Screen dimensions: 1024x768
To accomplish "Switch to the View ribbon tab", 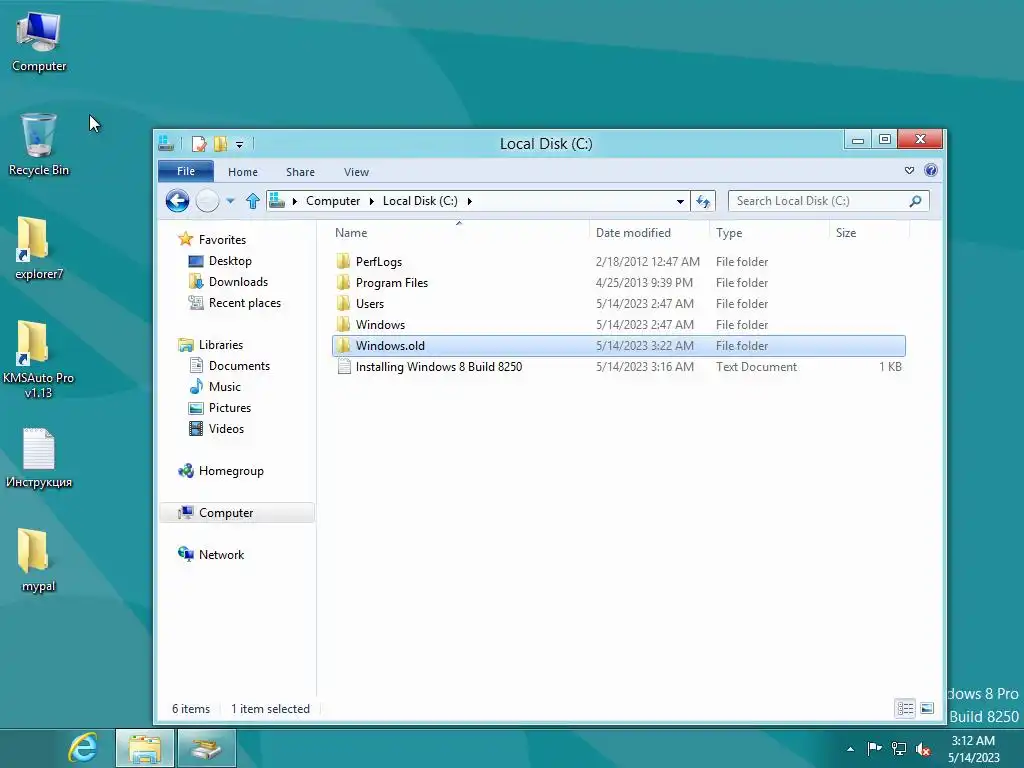I will click(357, 172).
